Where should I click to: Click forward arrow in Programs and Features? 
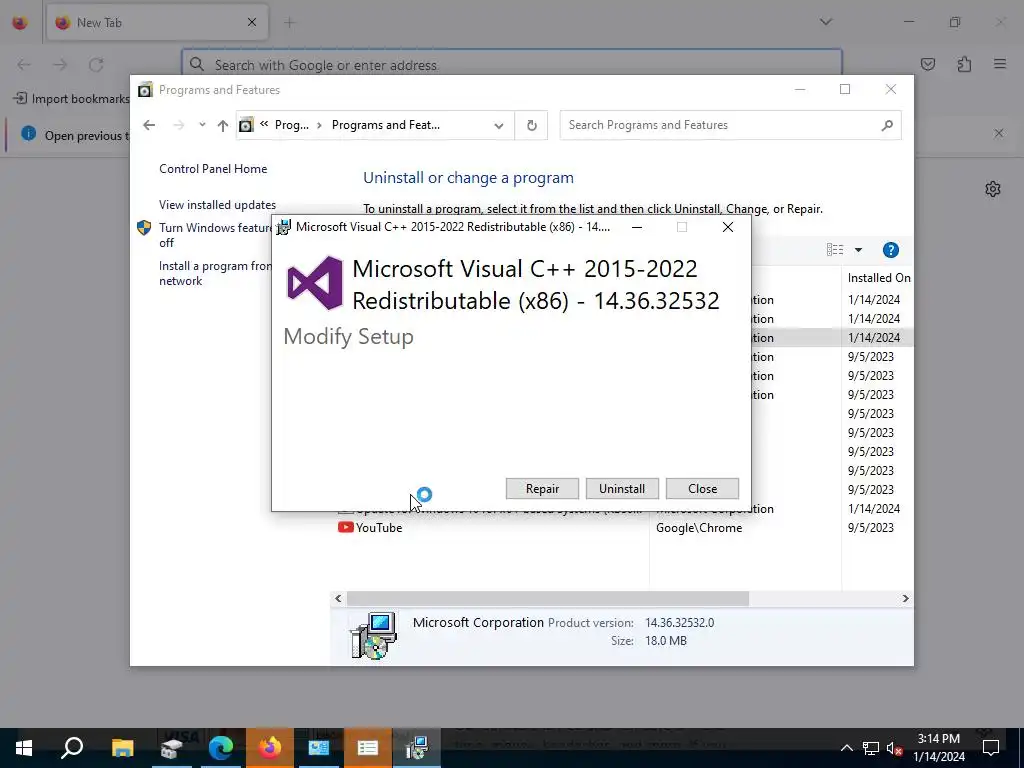[178, 125]
